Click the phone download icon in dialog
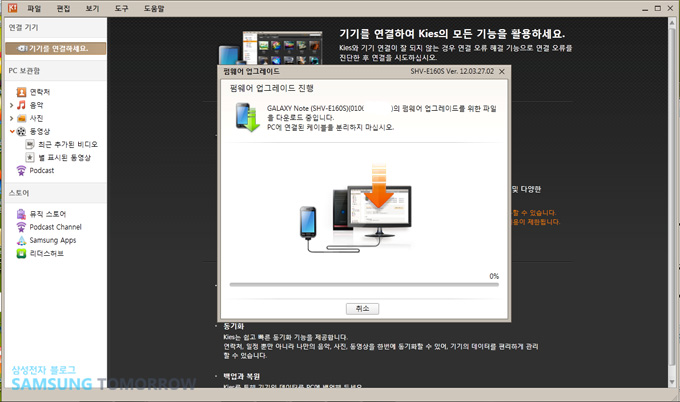Screen dimensions: 680x402 tap(248, 117)
